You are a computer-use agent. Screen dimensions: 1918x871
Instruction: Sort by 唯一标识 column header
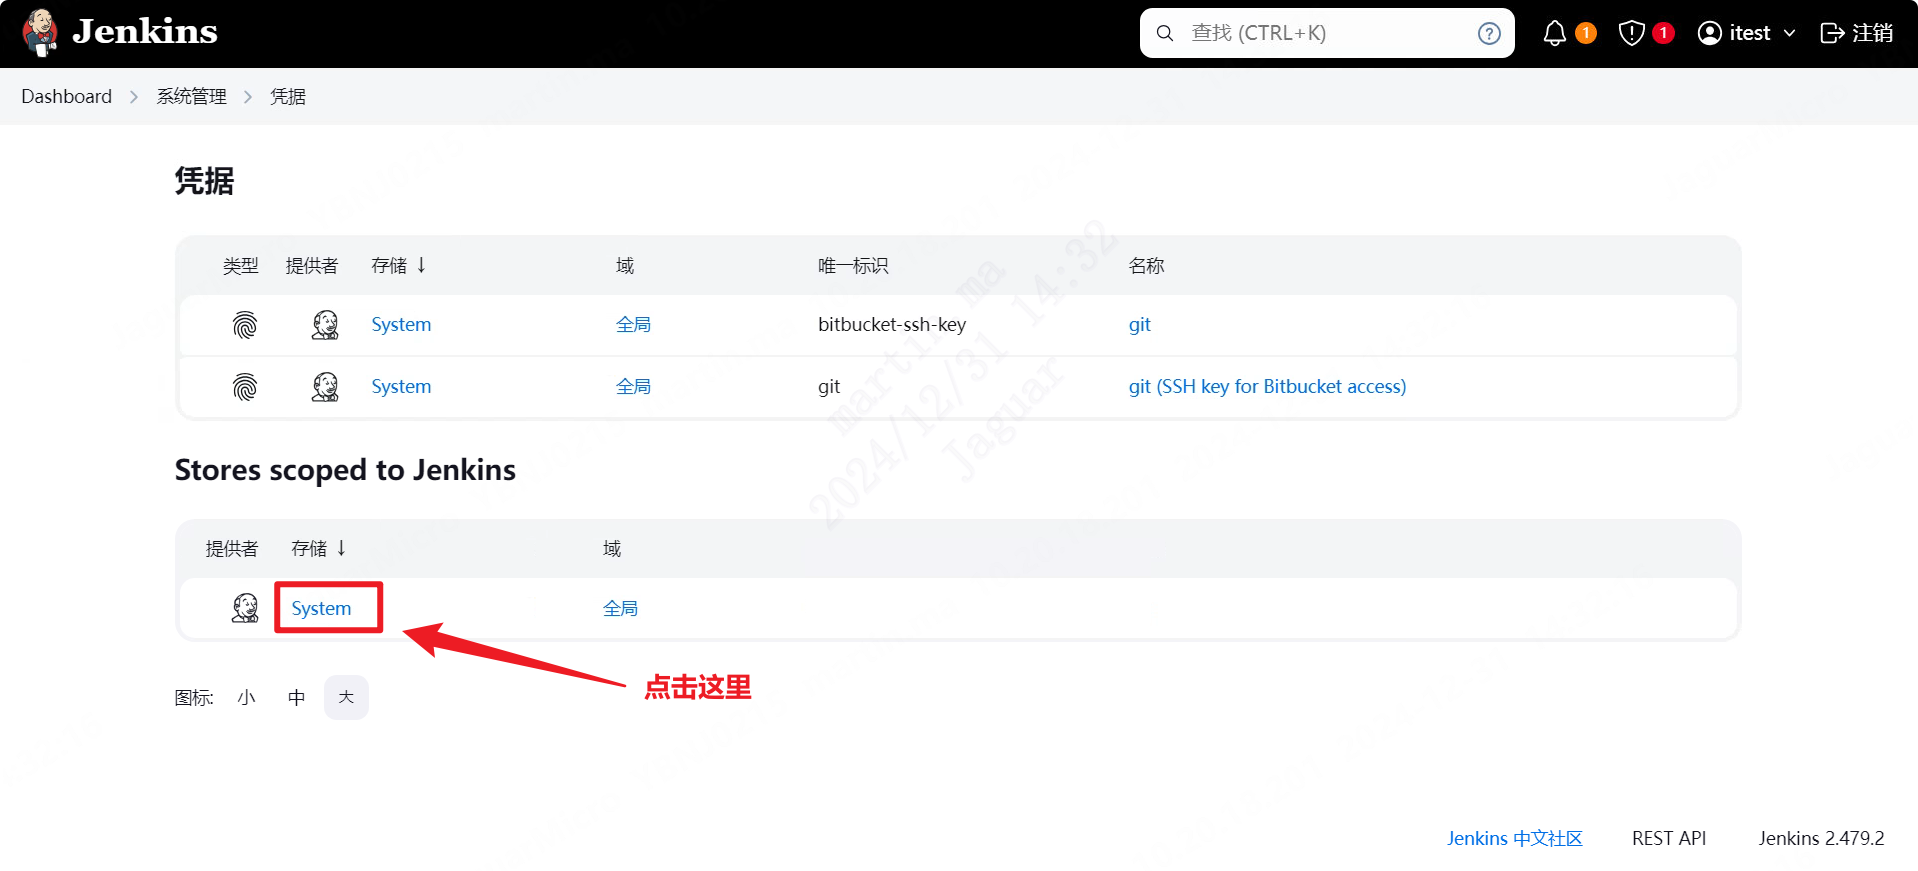pyautogui.click(x=853, y=265)
